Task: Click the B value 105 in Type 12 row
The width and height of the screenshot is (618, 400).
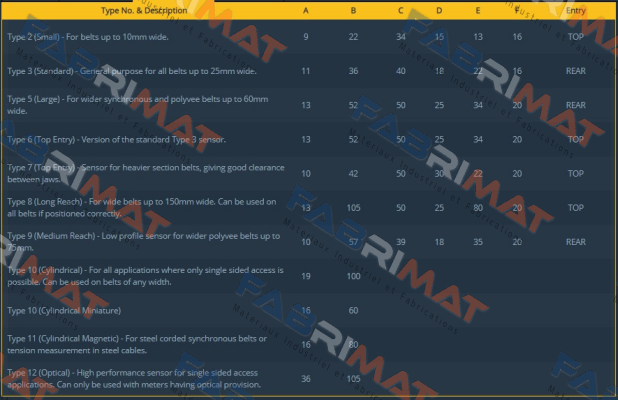Action: tap(354, 379)
